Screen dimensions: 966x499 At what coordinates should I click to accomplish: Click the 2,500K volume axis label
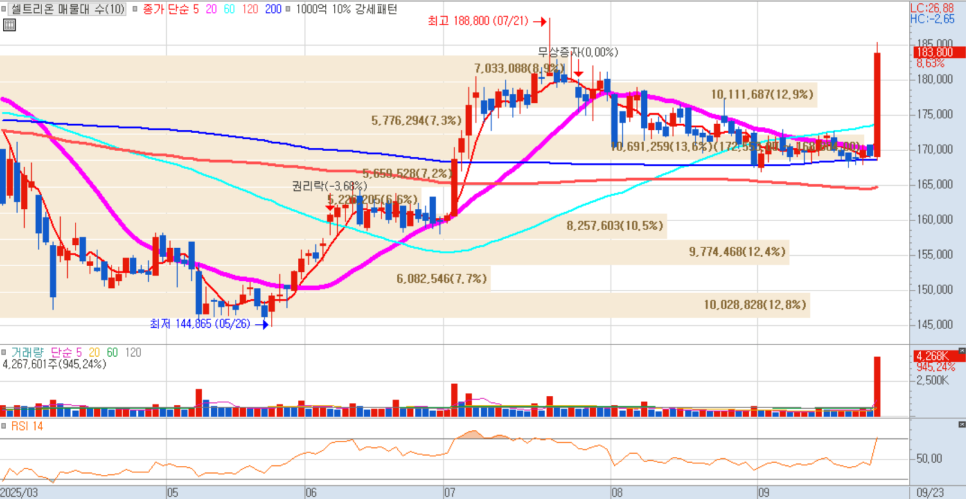pos(933,381)
